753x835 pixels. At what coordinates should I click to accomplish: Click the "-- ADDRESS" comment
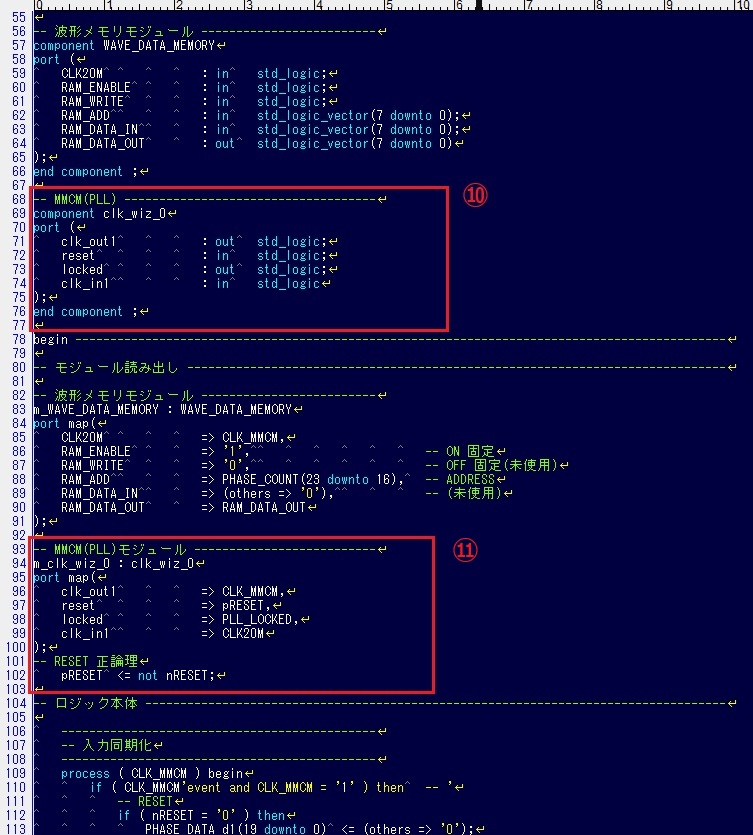462,479
